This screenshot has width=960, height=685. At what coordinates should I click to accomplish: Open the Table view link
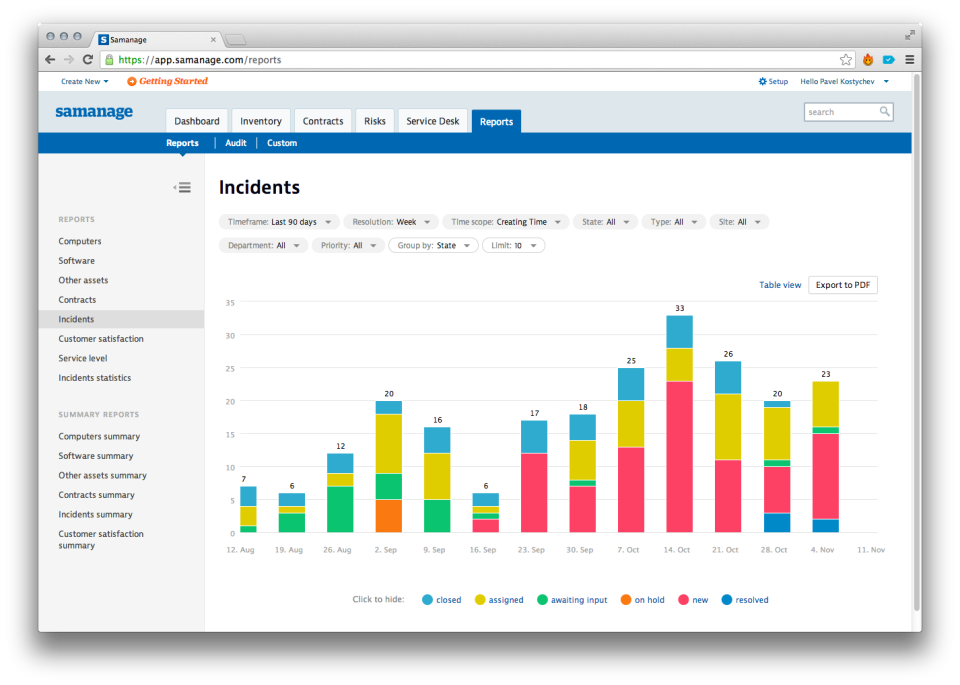point(780,285)
